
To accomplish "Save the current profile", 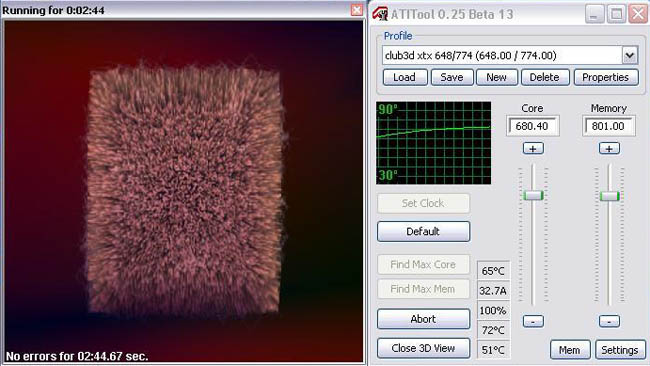I will tap(452, 78).
